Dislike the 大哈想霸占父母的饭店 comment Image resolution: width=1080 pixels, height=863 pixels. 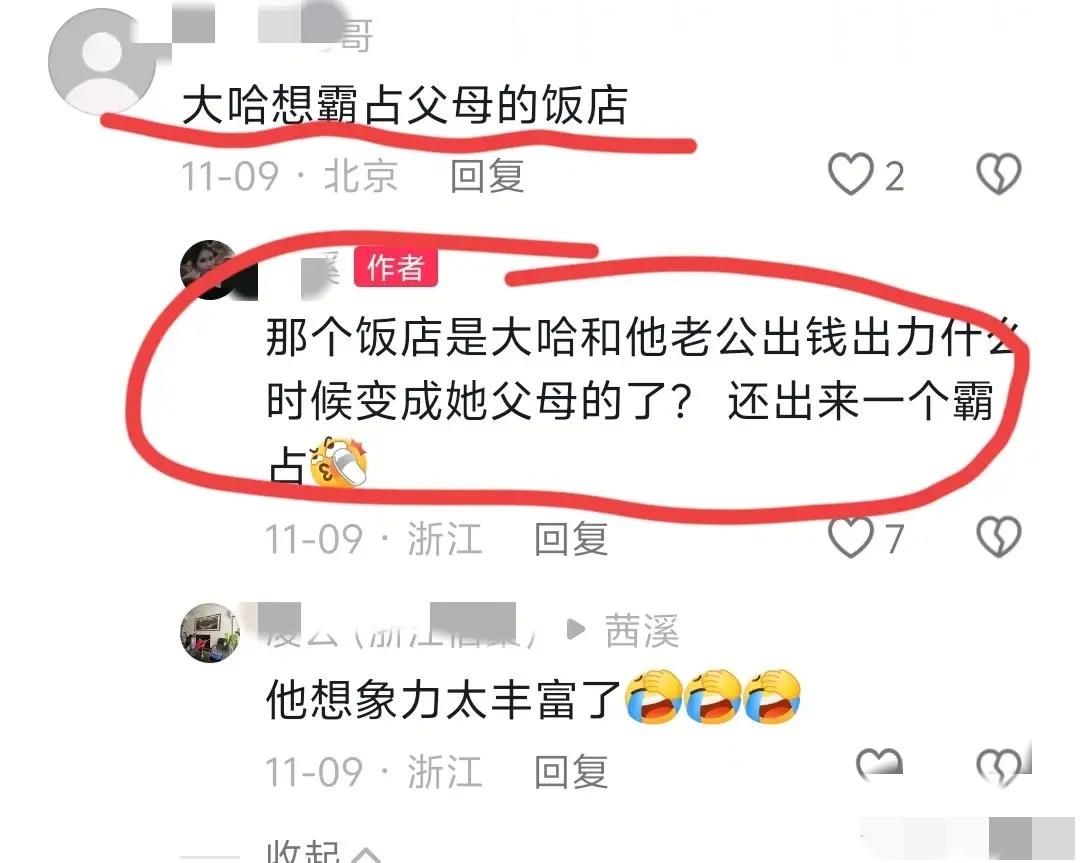point(999,174)
